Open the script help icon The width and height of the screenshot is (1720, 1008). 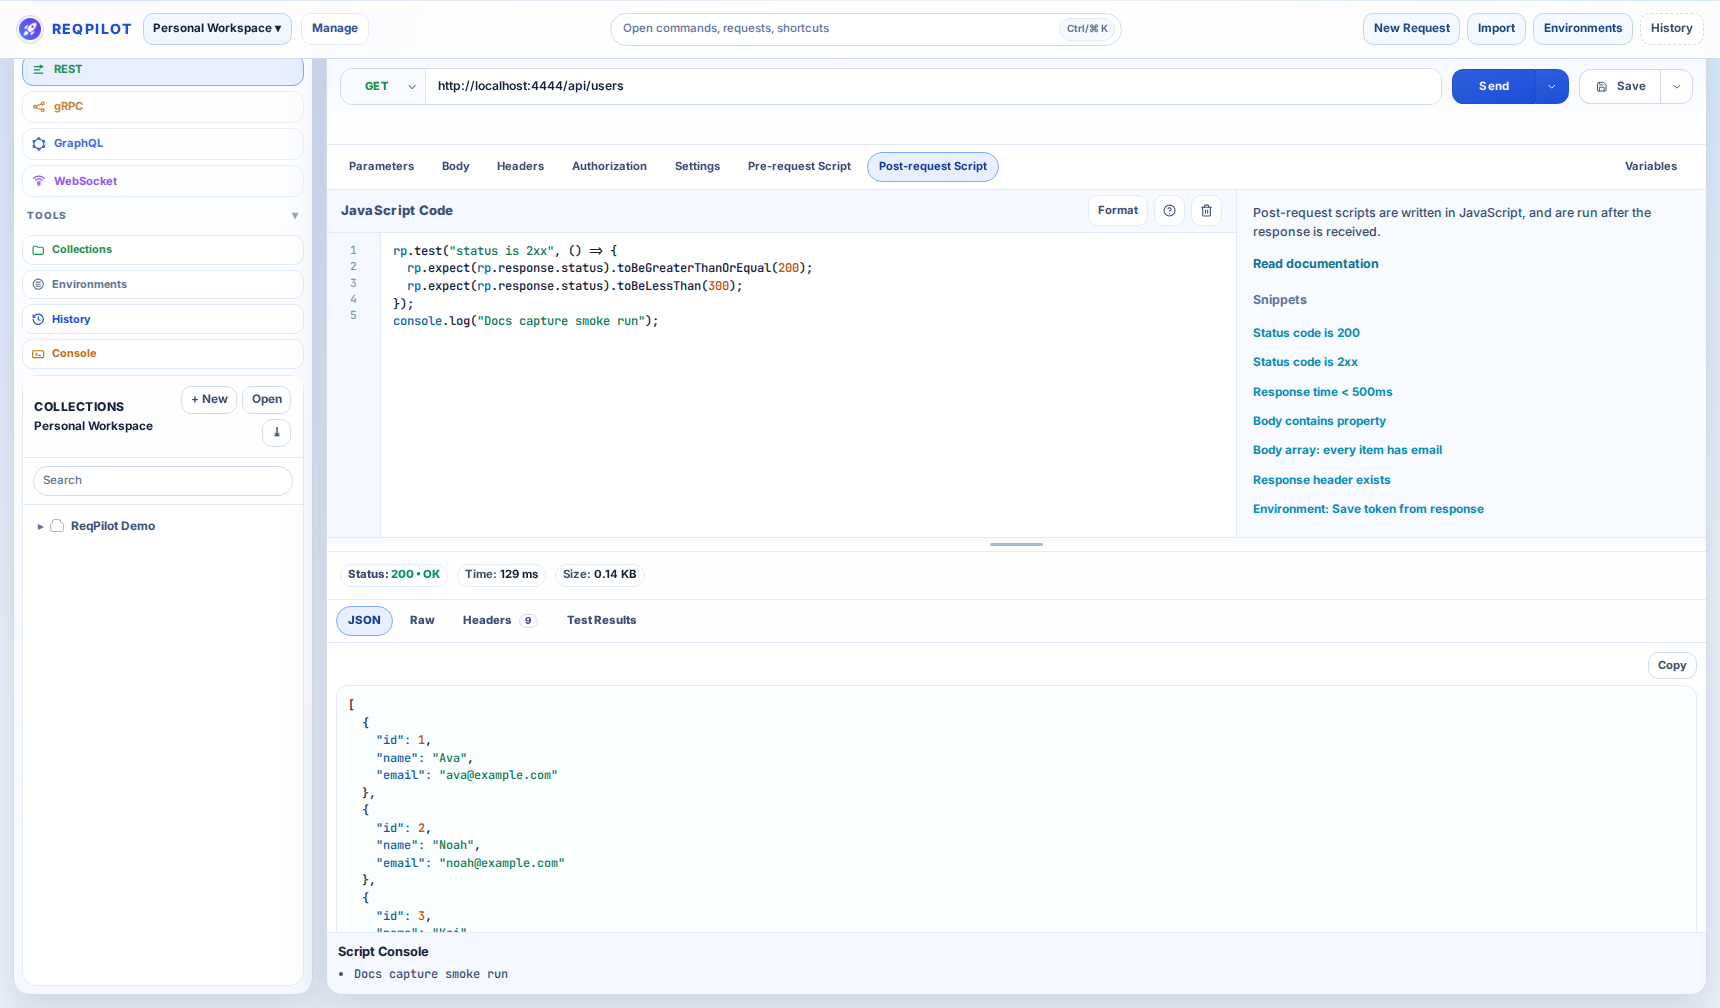click(x=1169, y=210)
